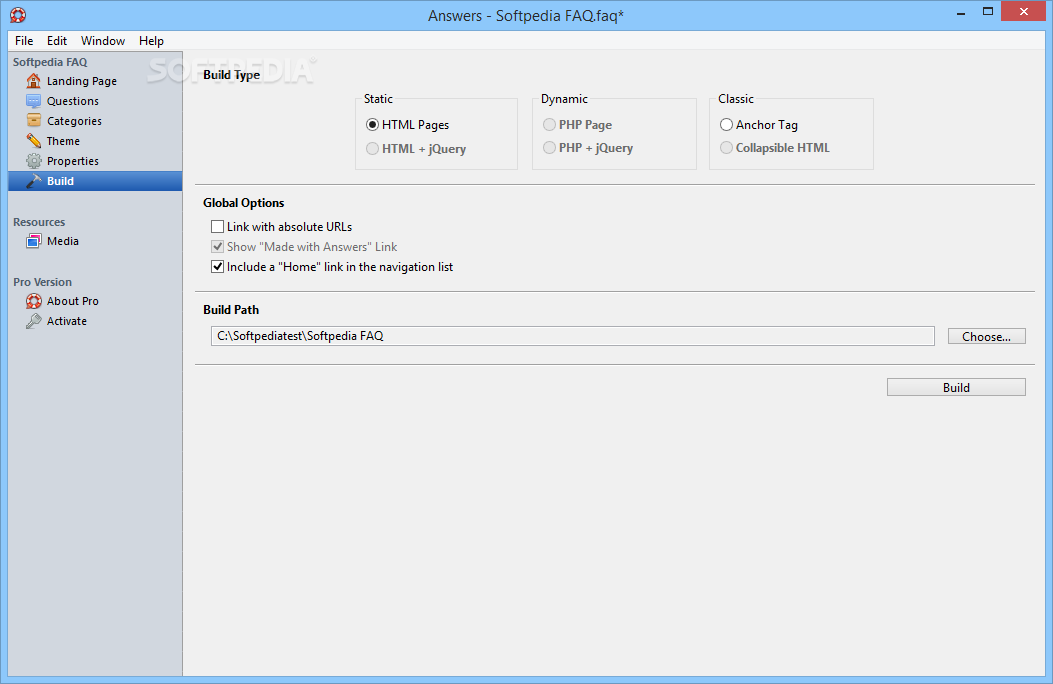Open the Edit menu
The image size is (1053, 684).
[x=57, y=41]
